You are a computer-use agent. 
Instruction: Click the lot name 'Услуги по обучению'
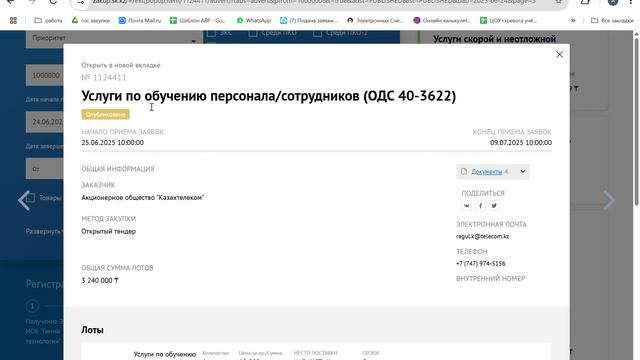click(165, 354)
